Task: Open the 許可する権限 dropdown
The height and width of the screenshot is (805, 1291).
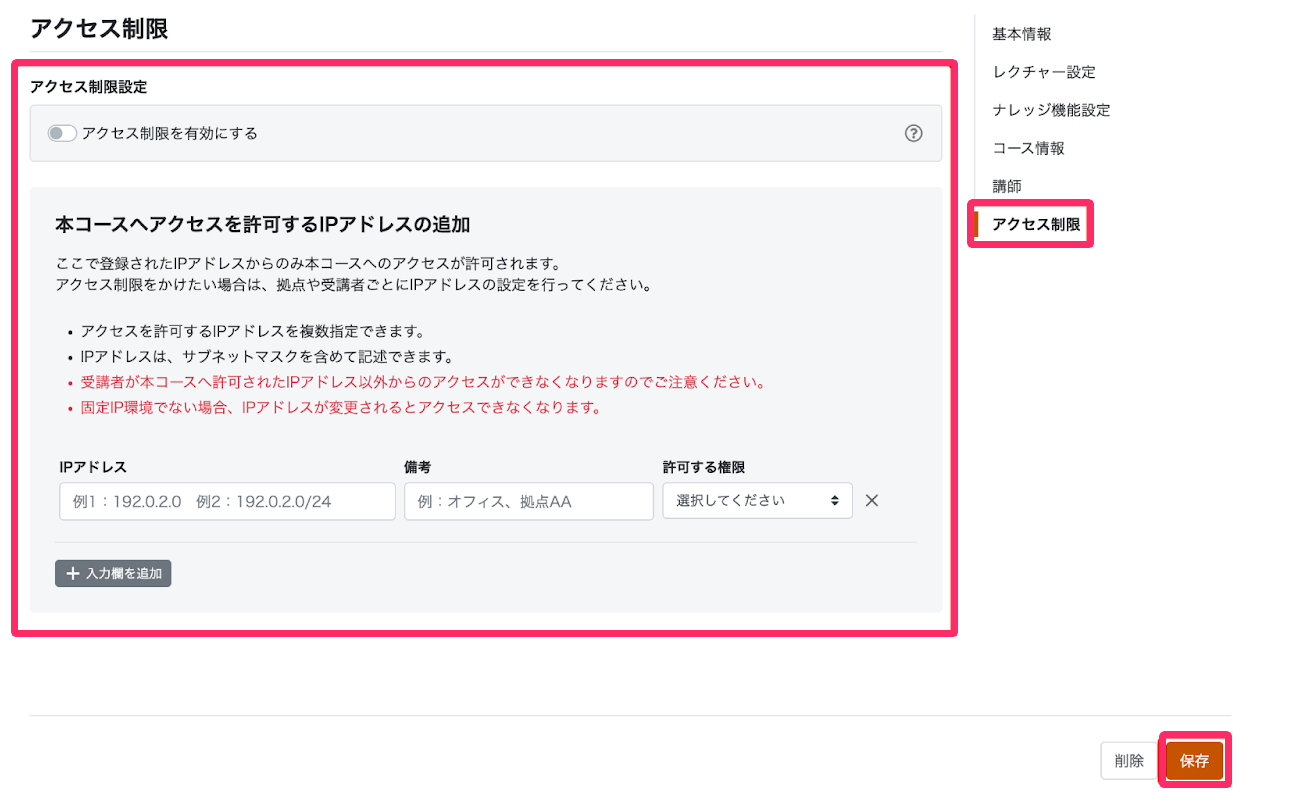Action: tap(757, 501)
